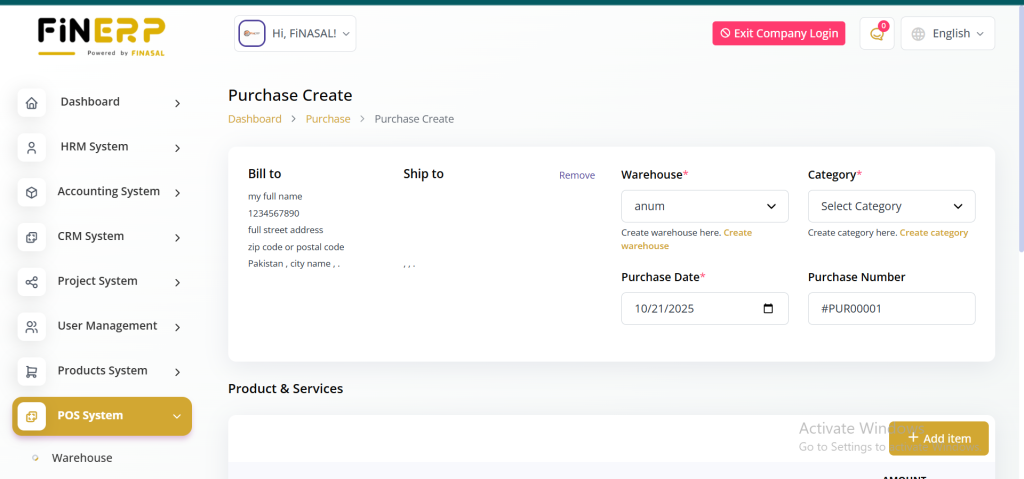Screen dimensions: 1024x479
Task: Open the chat notifications bell icon
Action: [877, 34]
